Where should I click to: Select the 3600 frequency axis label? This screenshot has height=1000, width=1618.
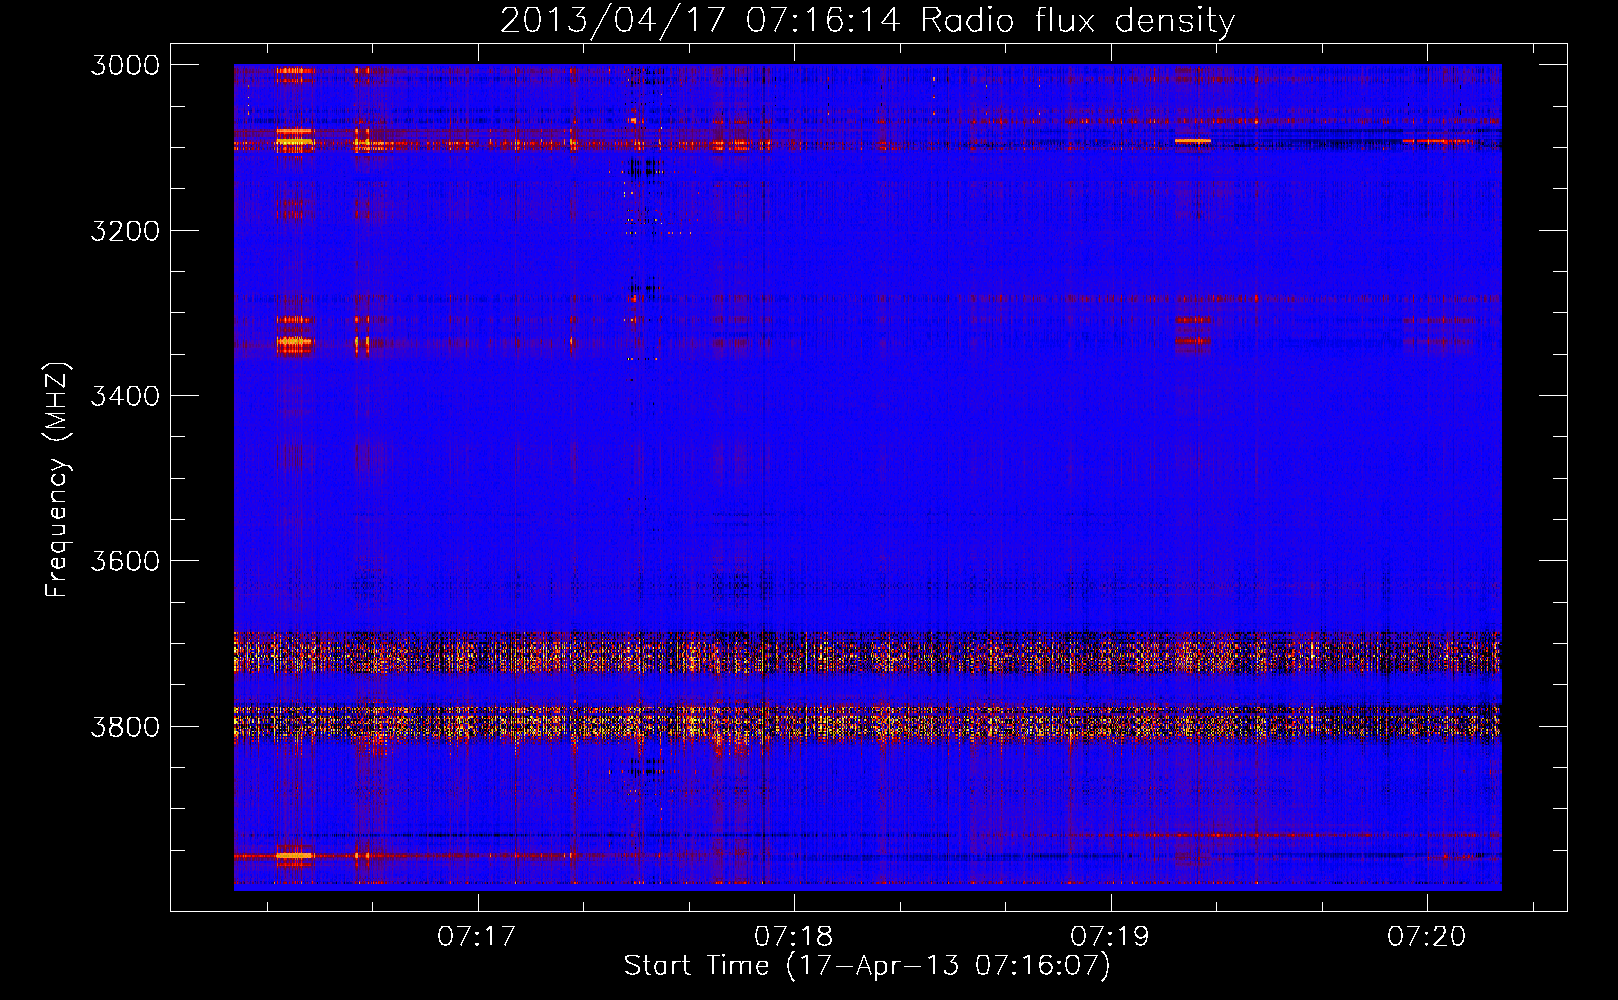click(x=124, y=561)
